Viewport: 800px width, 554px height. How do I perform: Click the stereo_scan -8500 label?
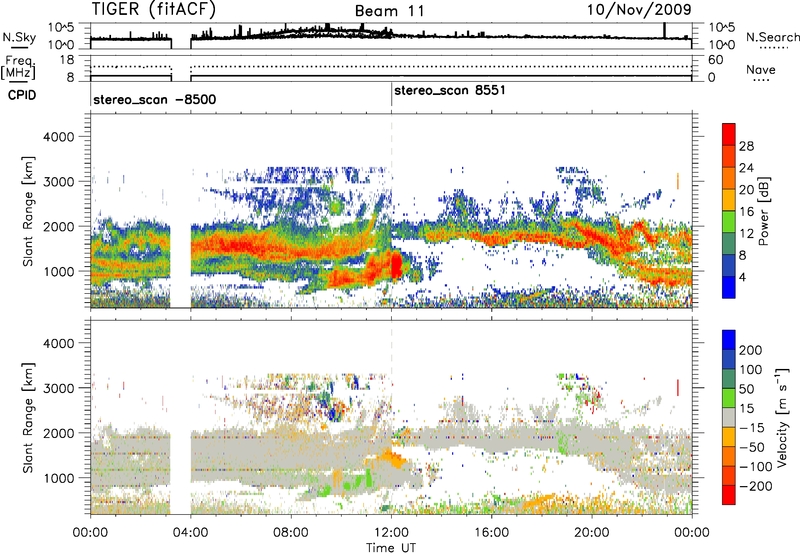pos(155,99)
